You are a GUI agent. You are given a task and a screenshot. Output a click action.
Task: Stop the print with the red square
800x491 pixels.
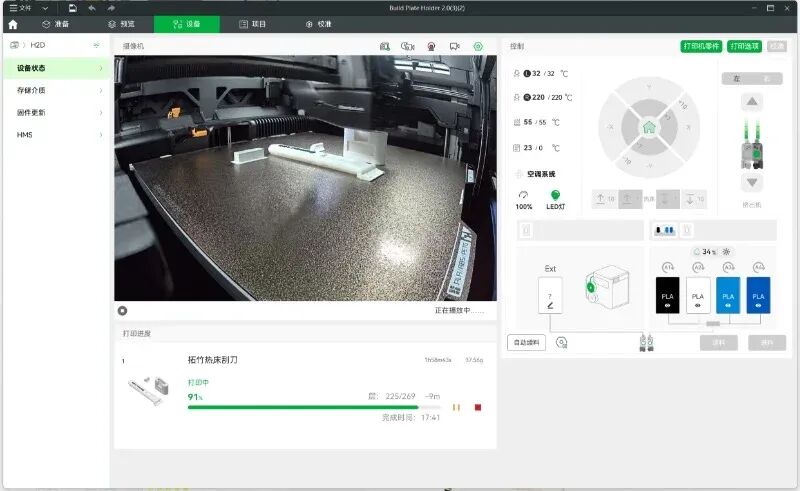pos(478,407)
